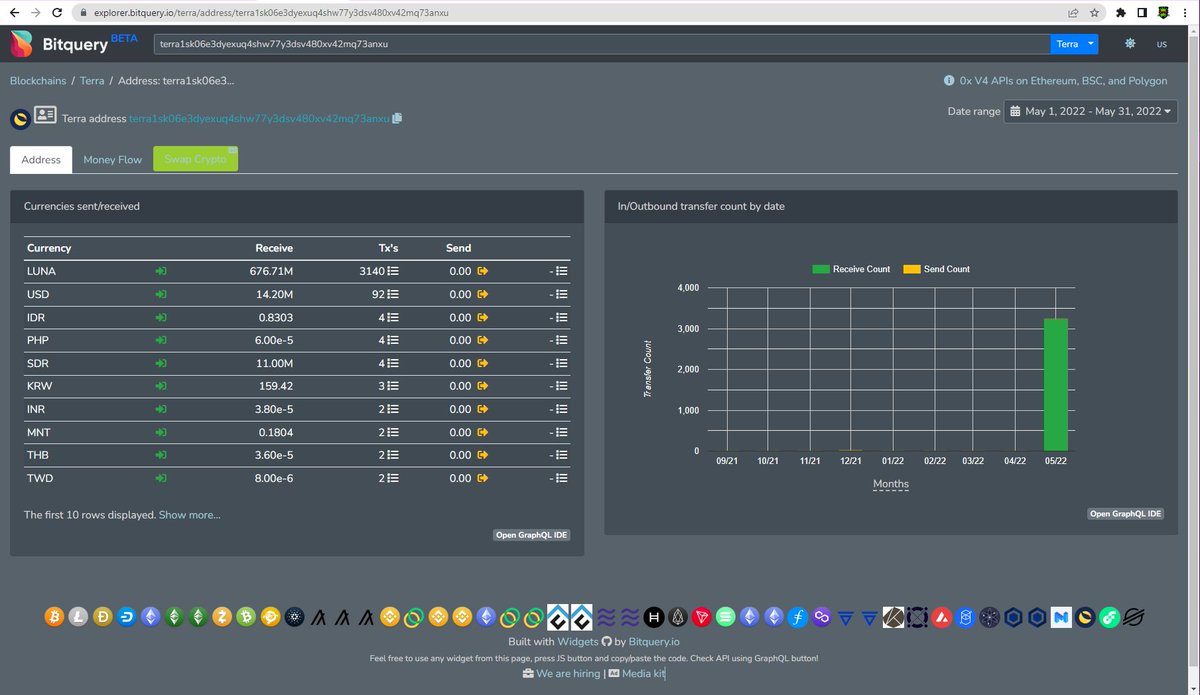This screenshot has height=695, width=1200.
Task: Open the date range picker dropdown
Action: (x=1091, y=111)
